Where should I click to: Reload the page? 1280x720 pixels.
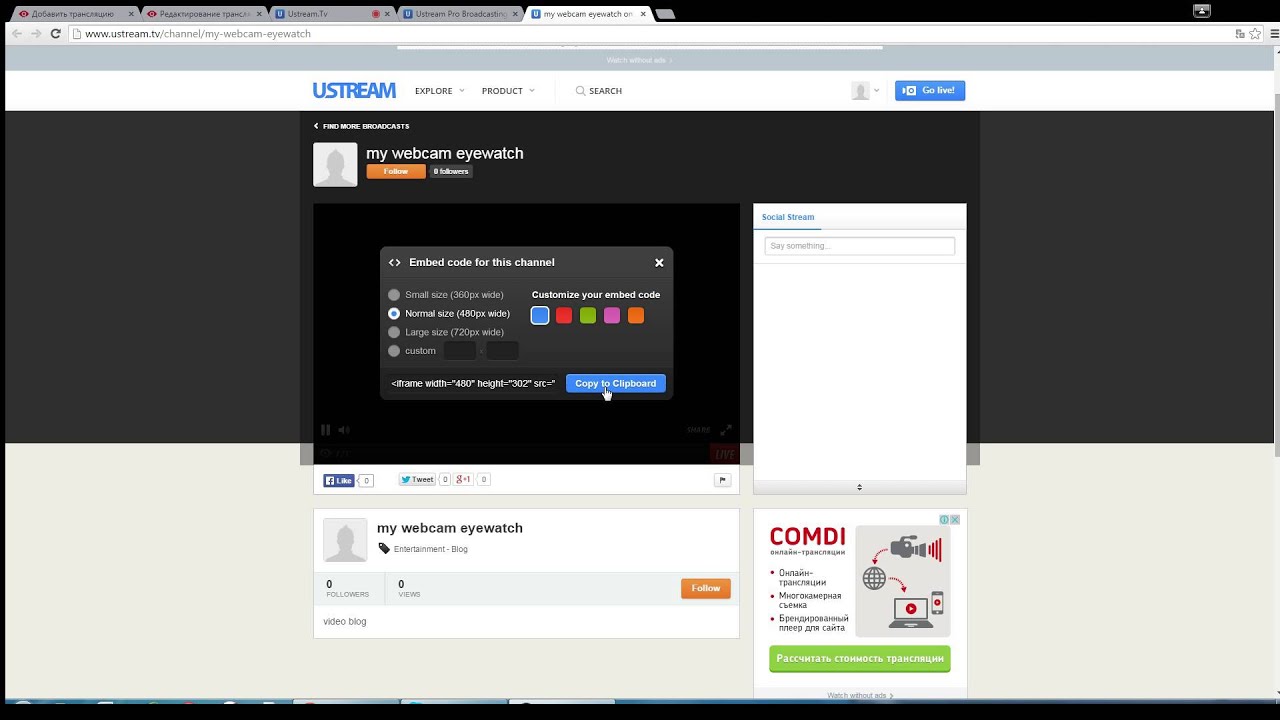pyautogui.click(x=56, y=34)
